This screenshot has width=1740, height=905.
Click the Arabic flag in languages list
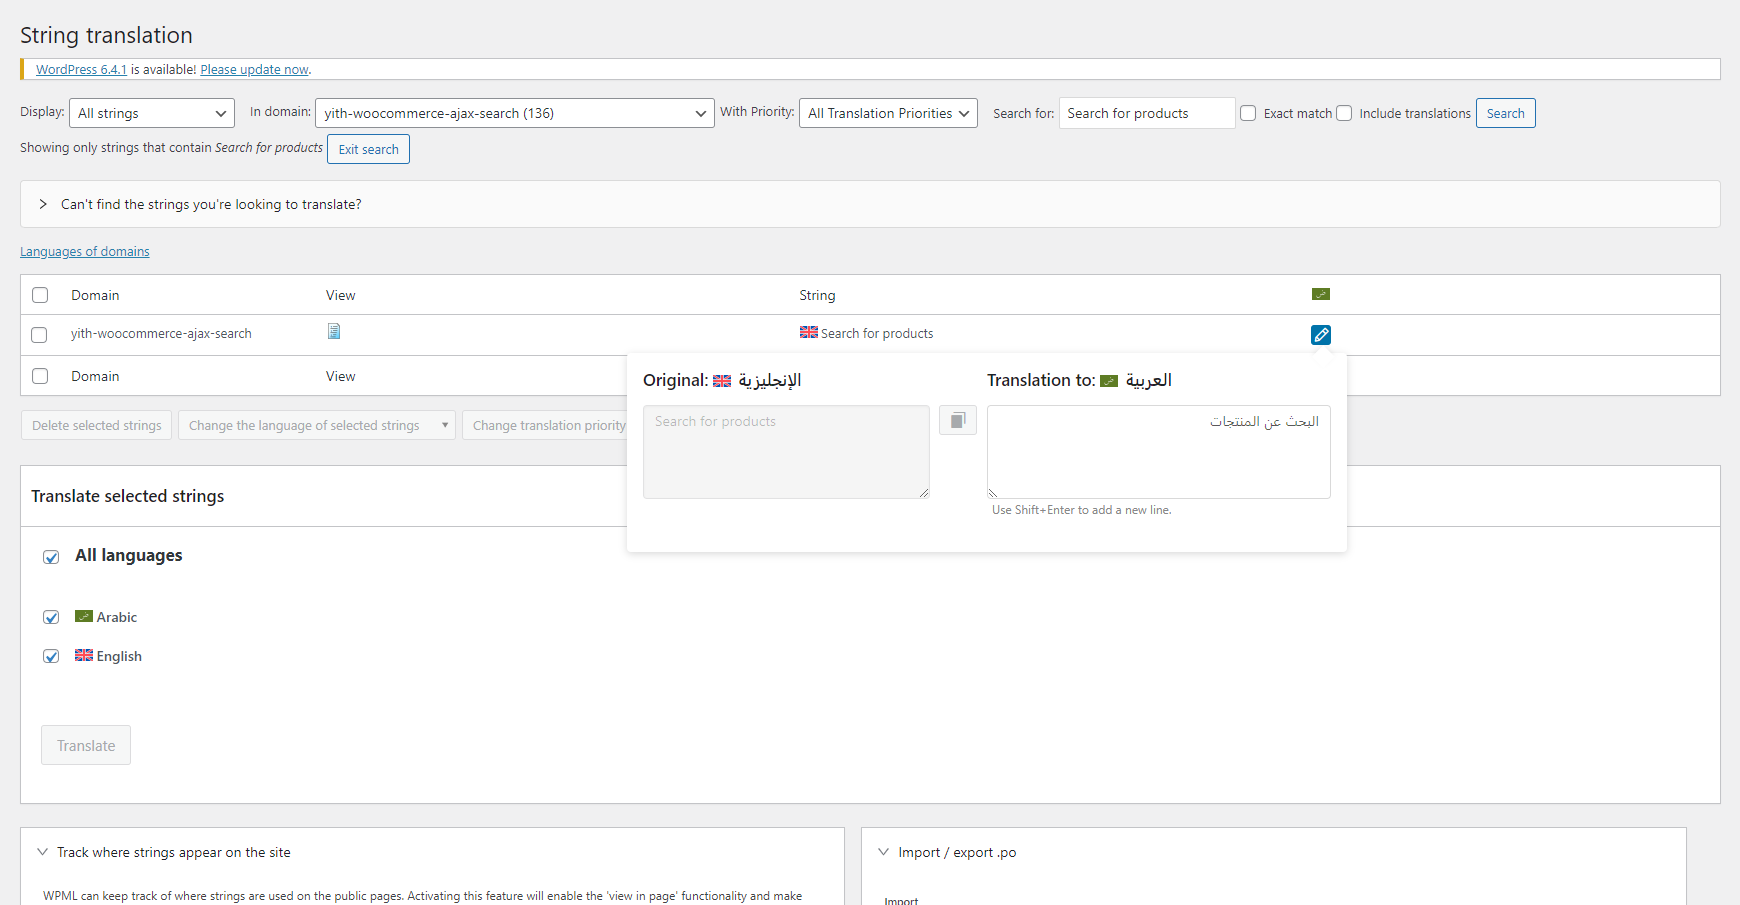(84, 616)
